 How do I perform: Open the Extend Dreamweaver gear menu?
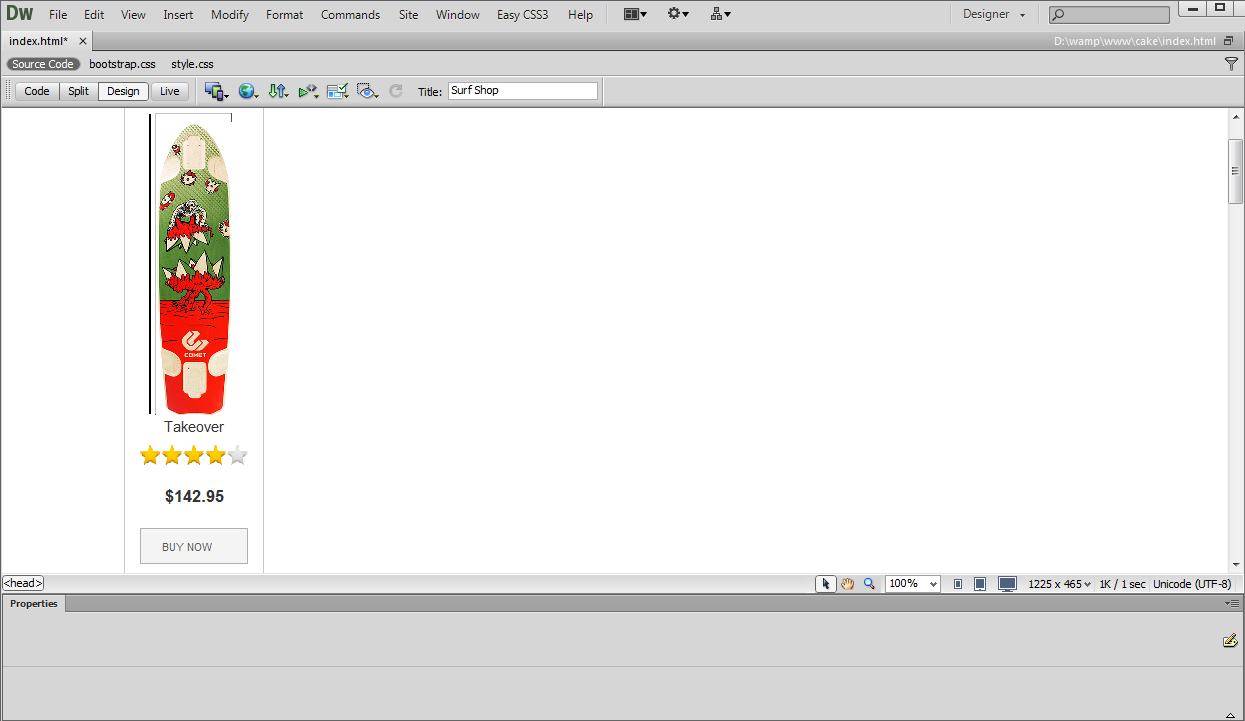[678, 14]
